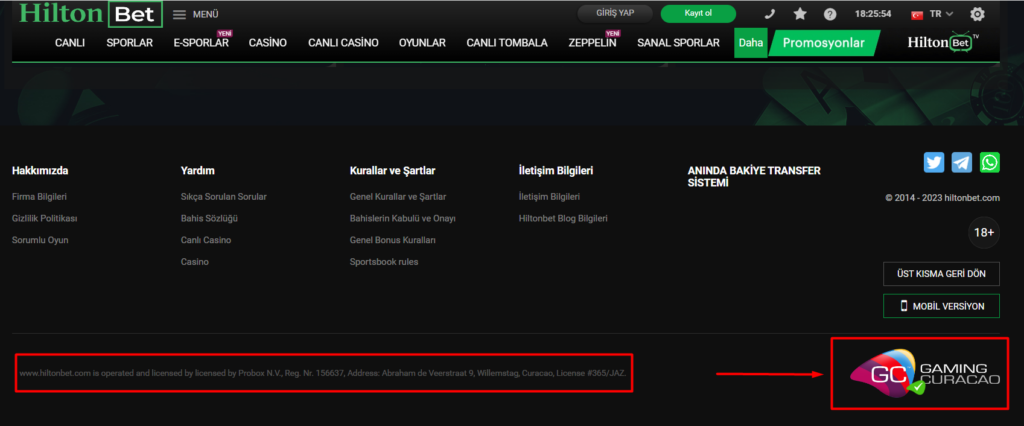Click the Gaming Curacao license logo
The image size is (1024, 426).
925,374
